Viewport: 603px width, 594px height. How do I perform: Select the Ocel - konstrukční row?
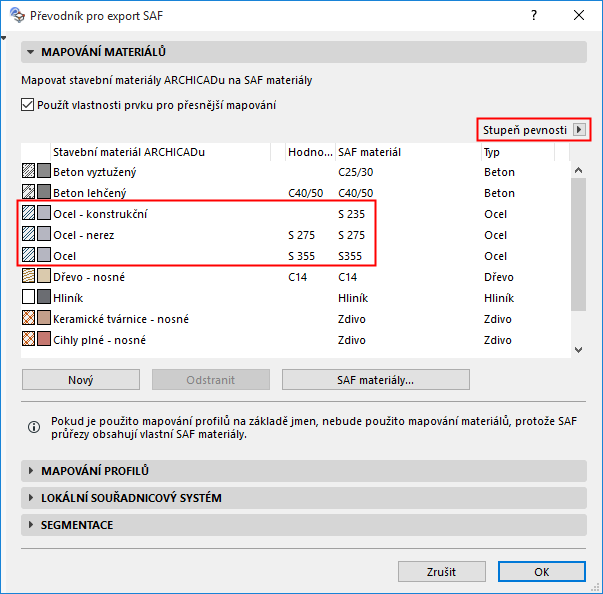point(296,213)
